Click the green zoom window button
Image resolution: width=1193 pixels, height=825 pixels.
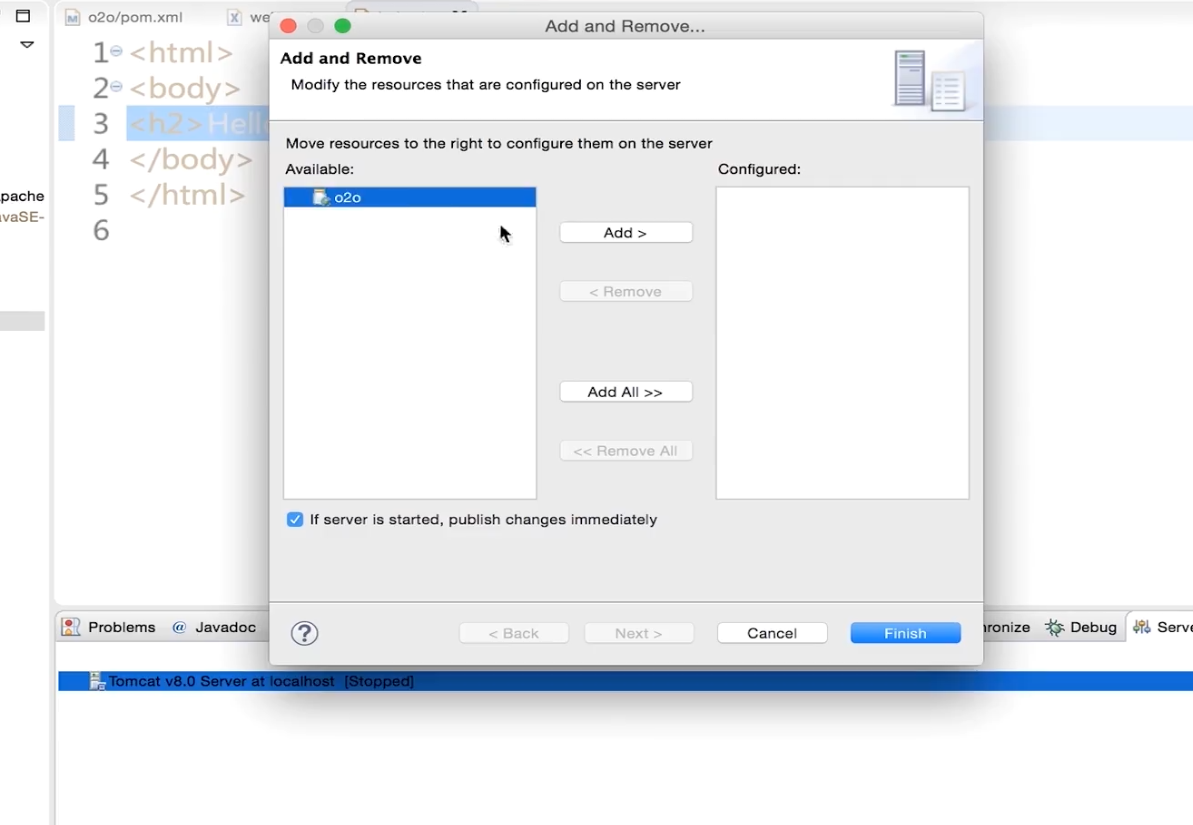pyautogui.click(x=342, y=26)
